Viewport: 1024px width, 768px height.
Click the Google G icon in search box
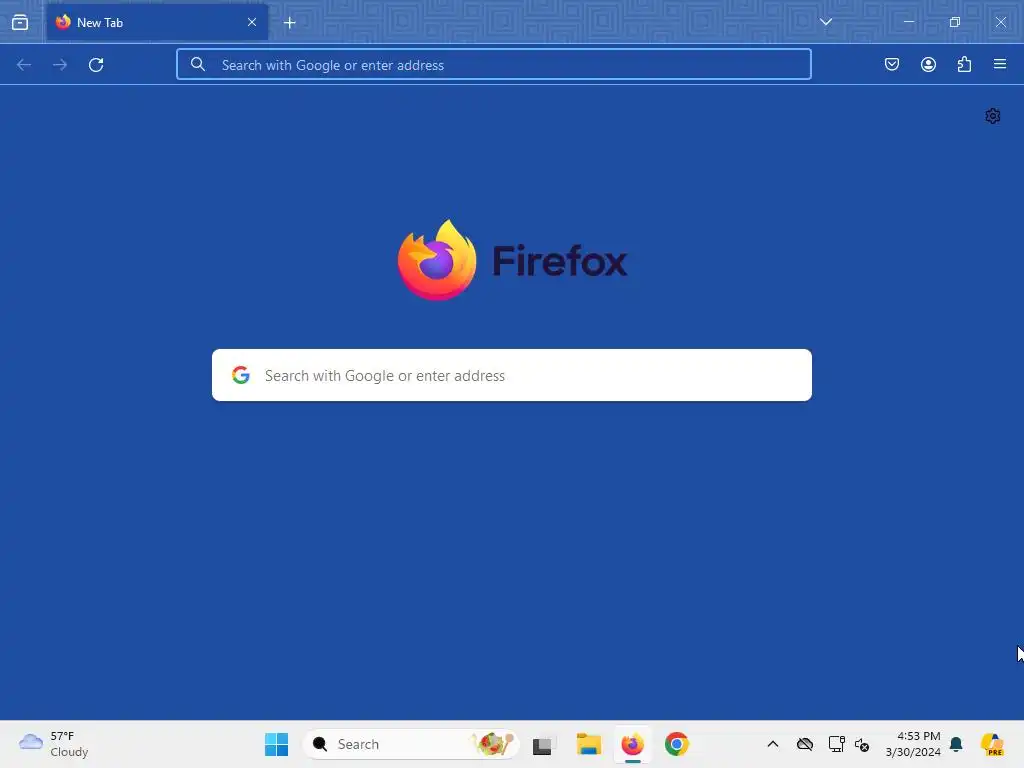click(x=241, y=375)
